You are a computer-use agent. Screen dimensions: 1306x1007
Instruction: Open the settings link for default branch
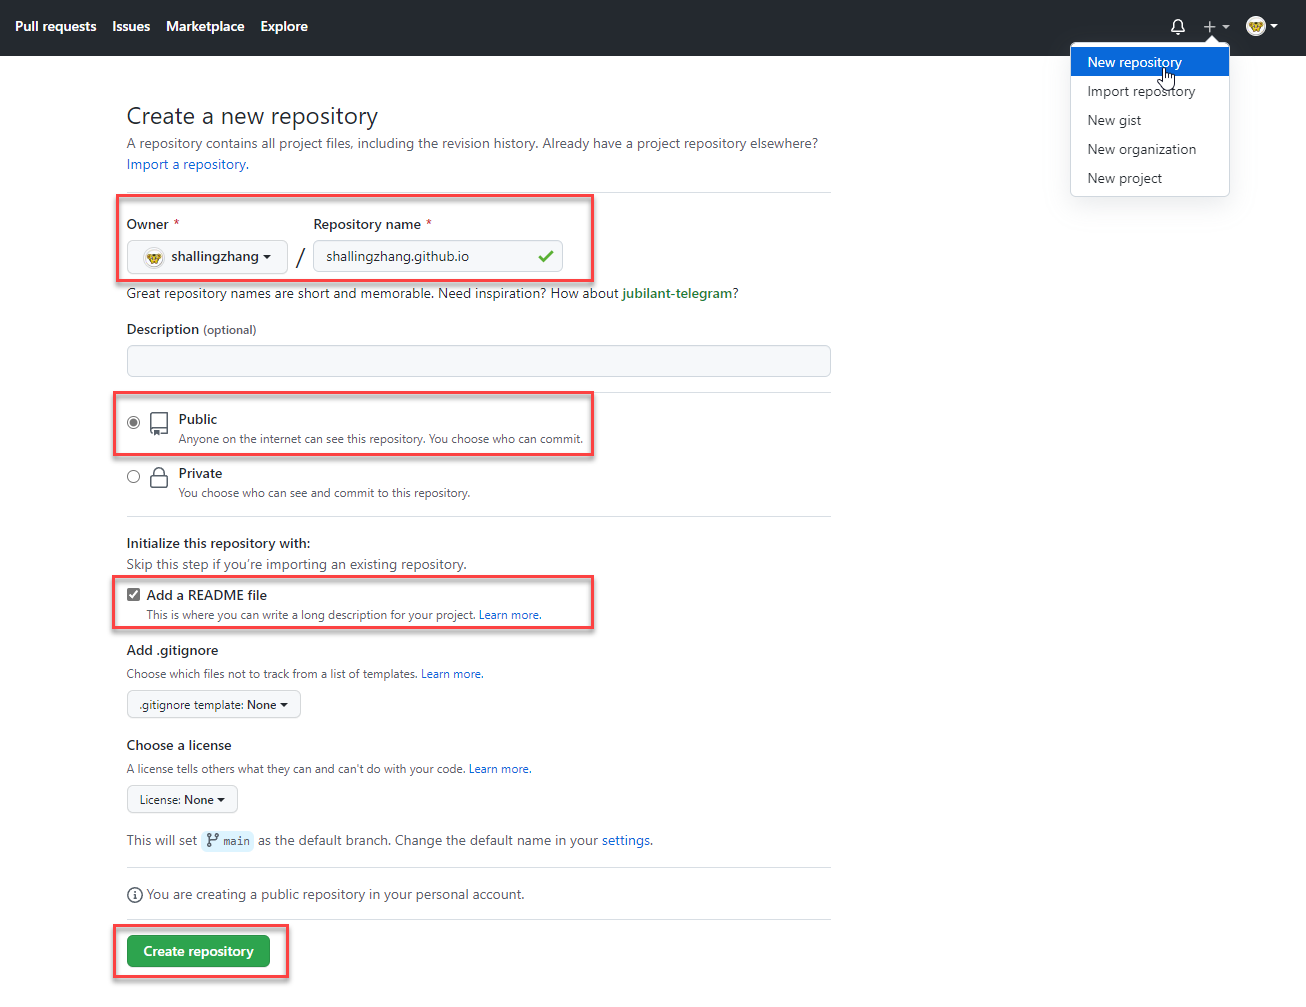[626, 841]
